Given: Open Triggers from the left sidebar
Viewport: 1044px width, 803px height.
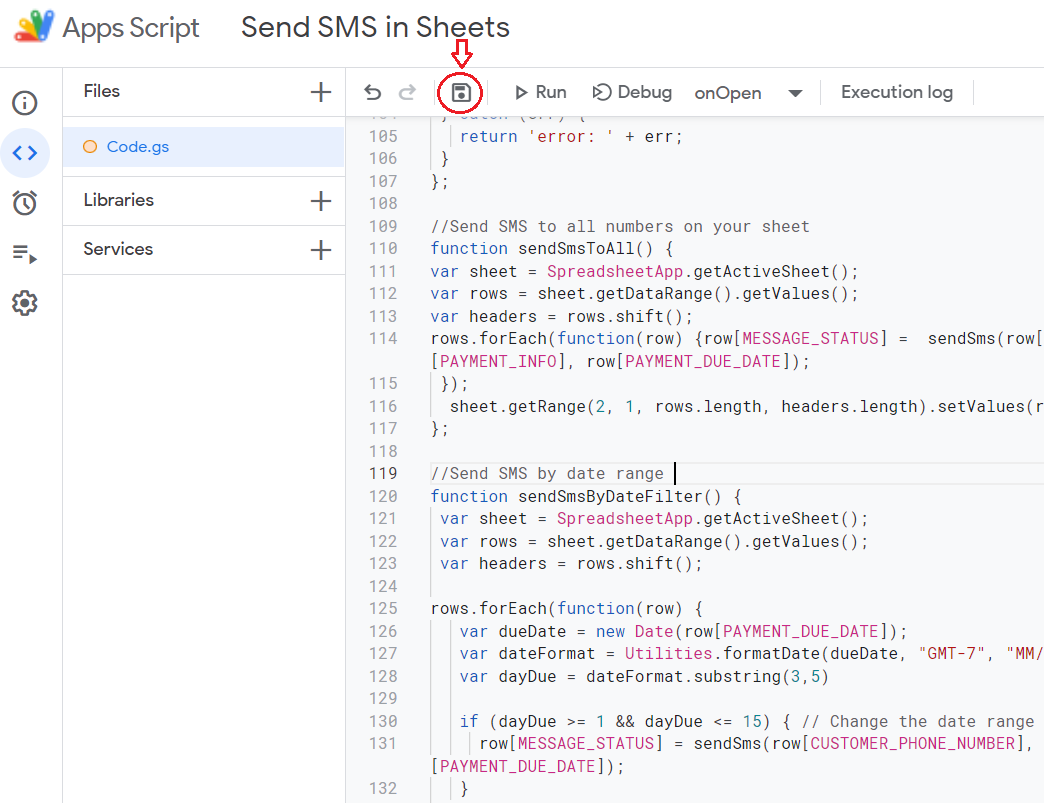Looking at the screenshot, I should pyautogui.click(x=25, y=203).
